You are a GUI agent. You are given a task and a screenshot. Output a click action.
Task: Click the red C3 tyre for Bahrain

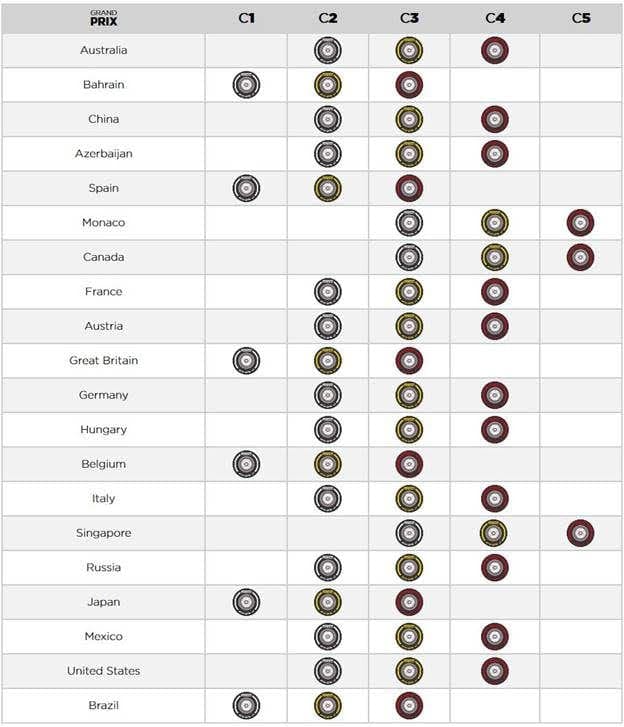click(409, 85)
